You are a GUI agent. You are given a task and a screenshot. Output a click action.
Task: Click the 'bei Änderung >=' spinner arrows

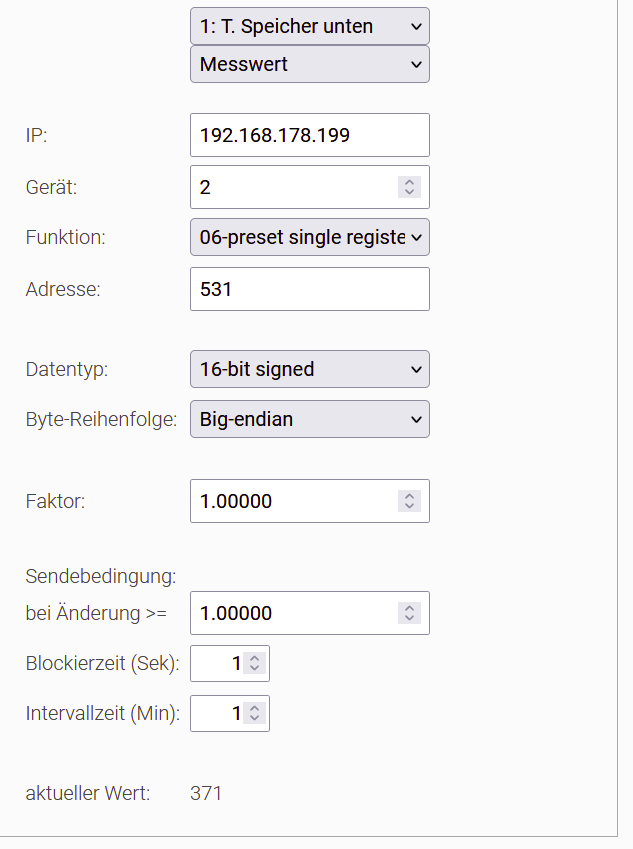coord(408,613)
